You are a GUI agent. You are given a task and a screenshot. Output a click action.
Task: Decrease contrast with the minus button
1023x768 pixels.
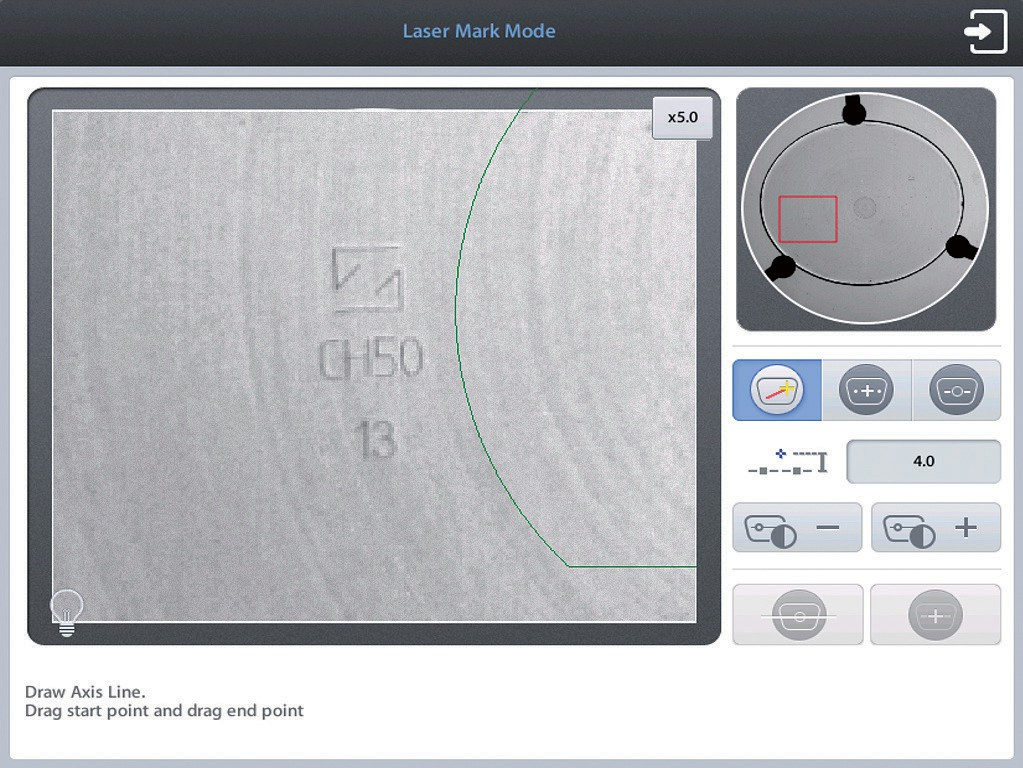(797, 527)
